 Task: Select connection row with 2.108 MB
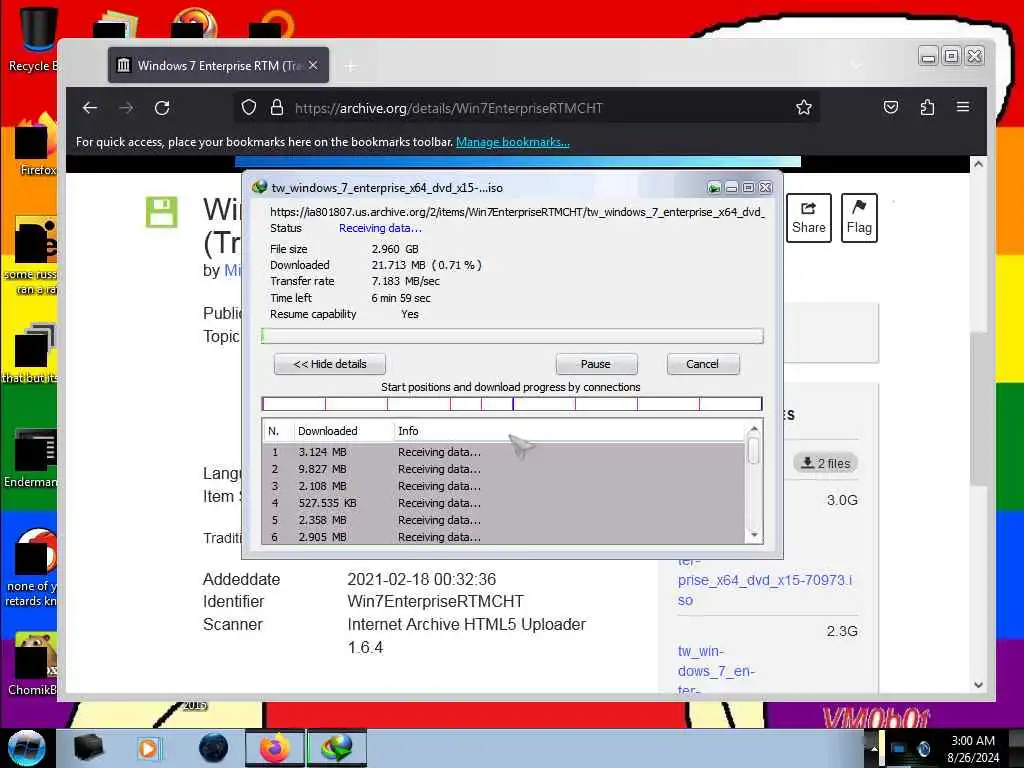tap(503, 486)
